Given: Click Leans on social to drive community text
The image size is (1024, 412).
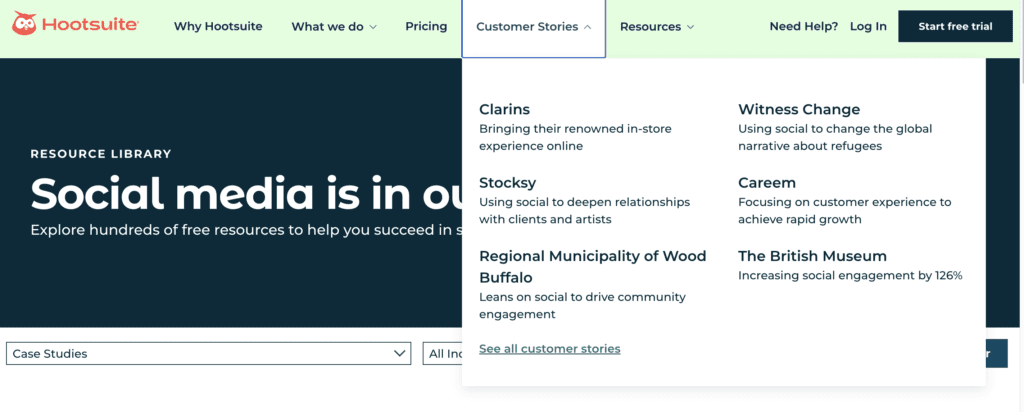Looking at the screenshot, I should tap(583, 306).
